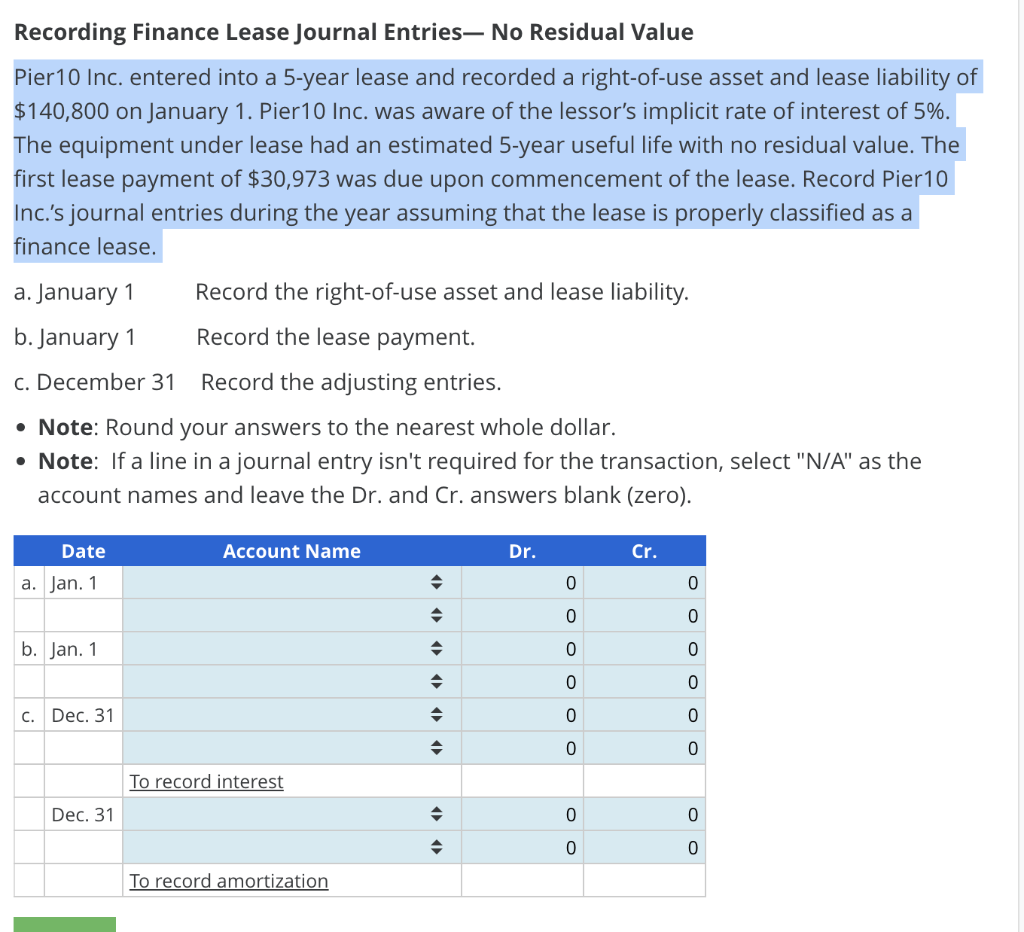The width and height of the screenshot is (1024, 932).
Task: Open the account dropdown below the Dec. 31 interest row
Action: 436,748
